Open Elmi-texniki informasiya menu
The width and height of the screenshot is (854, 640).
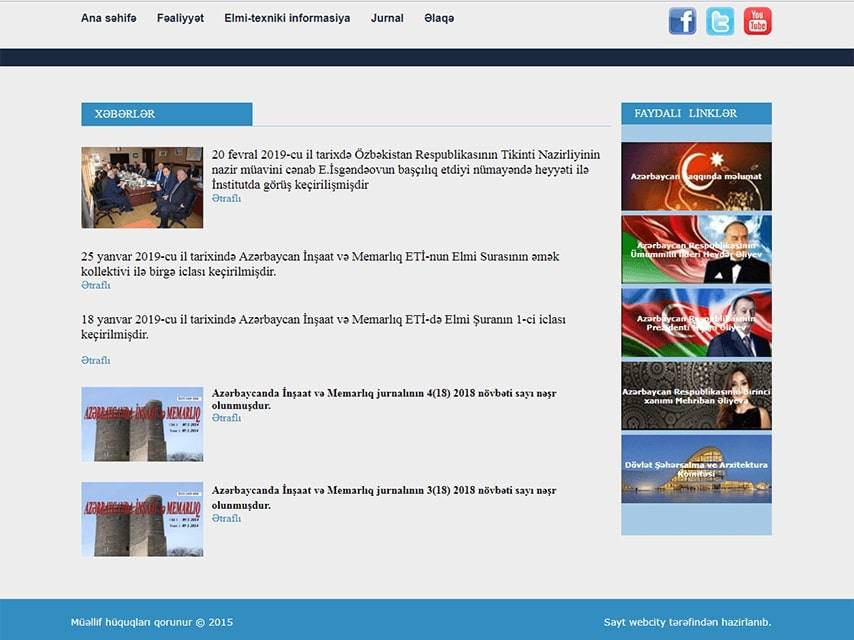point(287,18)
